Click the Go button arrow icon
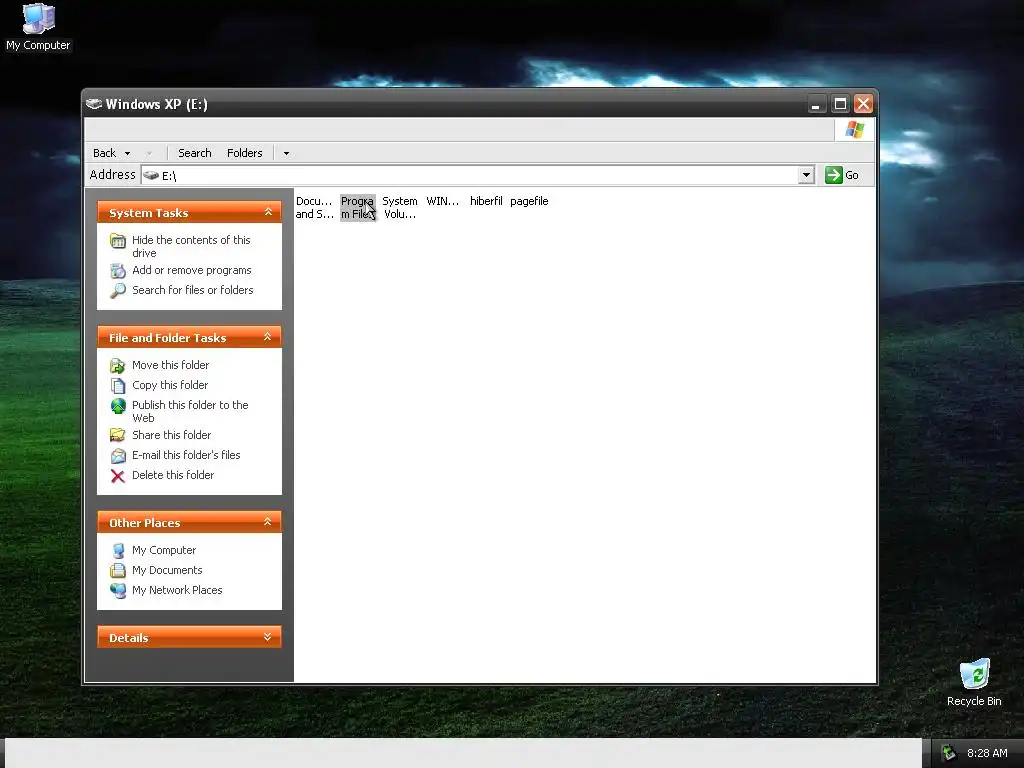The height and width of the screenshot is (768, 1024). click(x=833, y=175)
